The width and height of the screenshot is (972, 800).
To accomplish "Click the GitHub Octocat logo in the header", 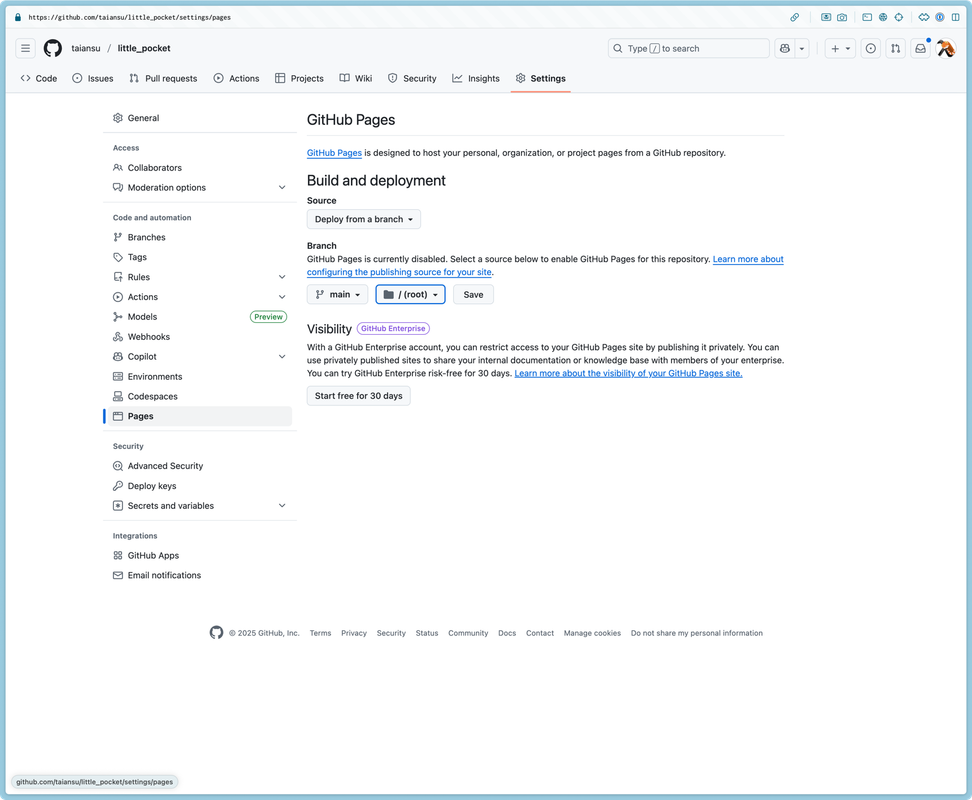I will 53,48.
